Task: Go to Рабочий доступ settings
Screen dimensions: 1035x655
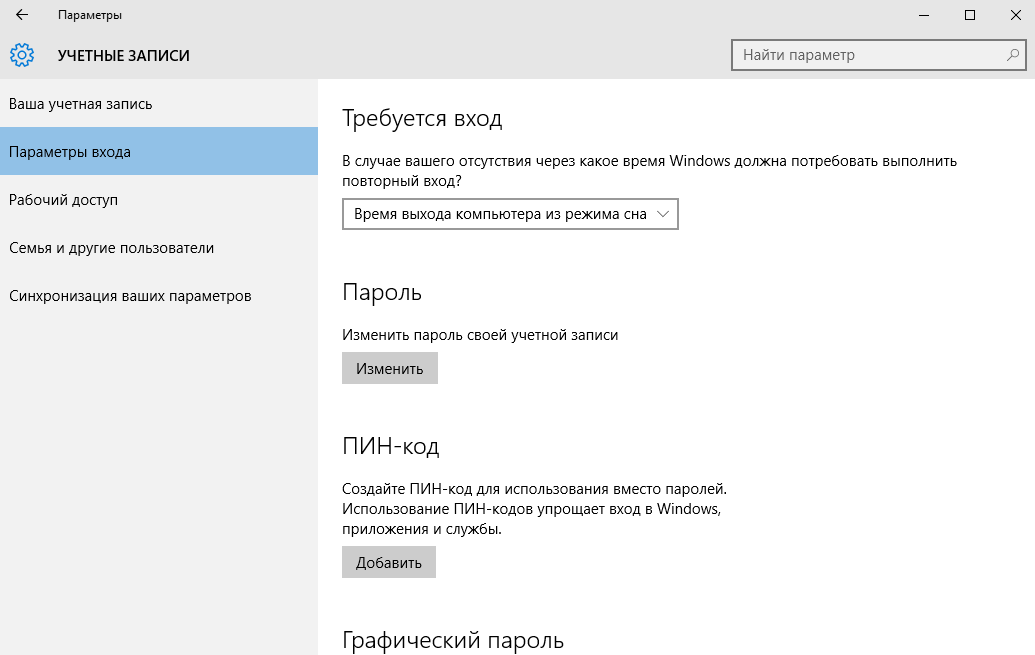Action: pos(63,200)
